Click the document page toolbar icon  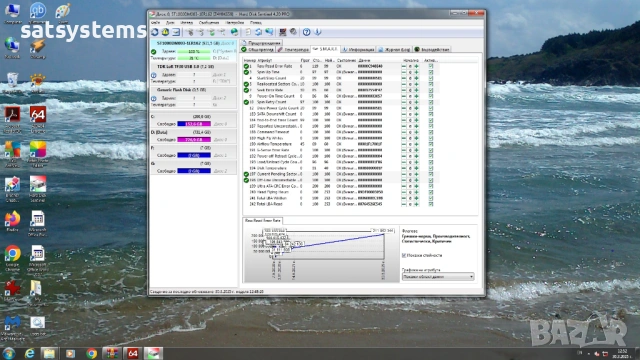248,32
